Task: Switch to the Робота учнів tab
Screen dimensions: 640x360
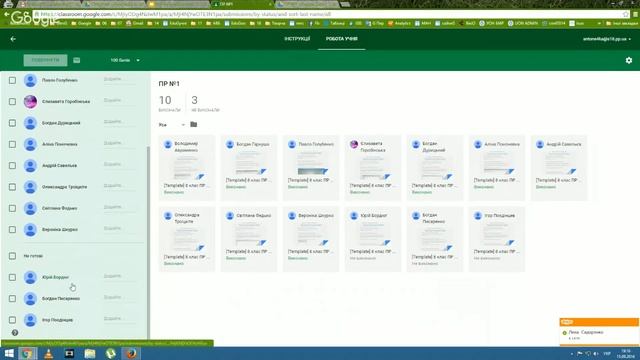Action: tap(342, 39)
